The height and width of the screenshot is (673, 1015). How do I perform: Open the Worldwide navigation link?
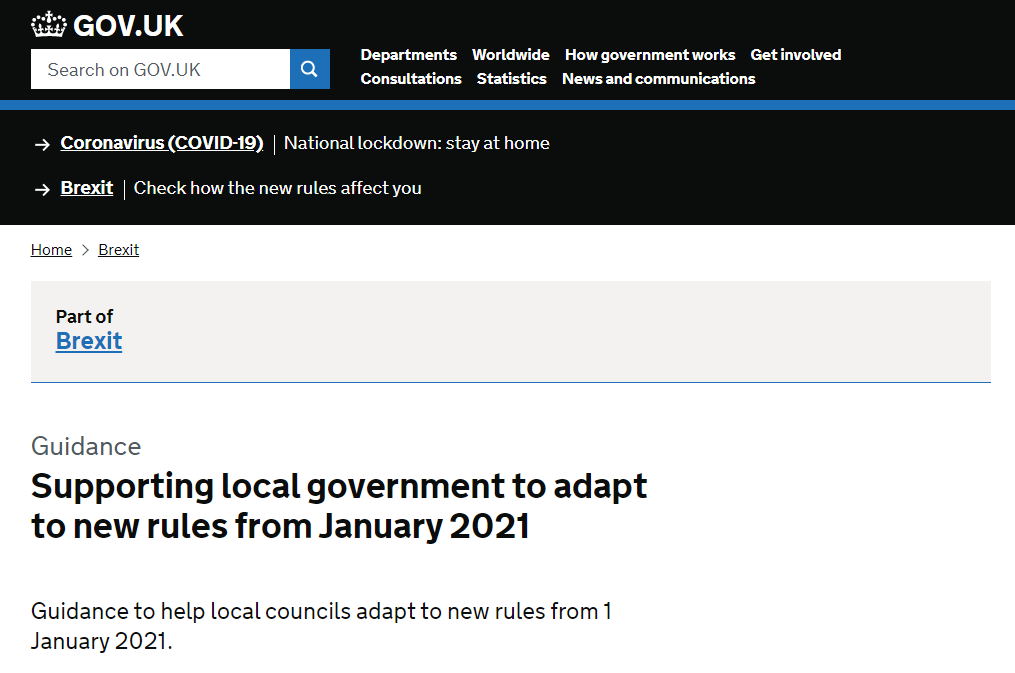(510, 55)
